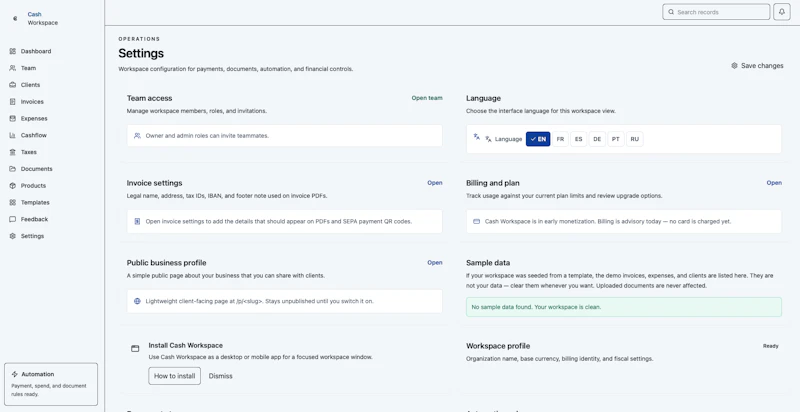Viewport: 800px width, 412px height.
Task: Click the window icon beside Install Cash Workspace
Action: [x=135, y=349]
